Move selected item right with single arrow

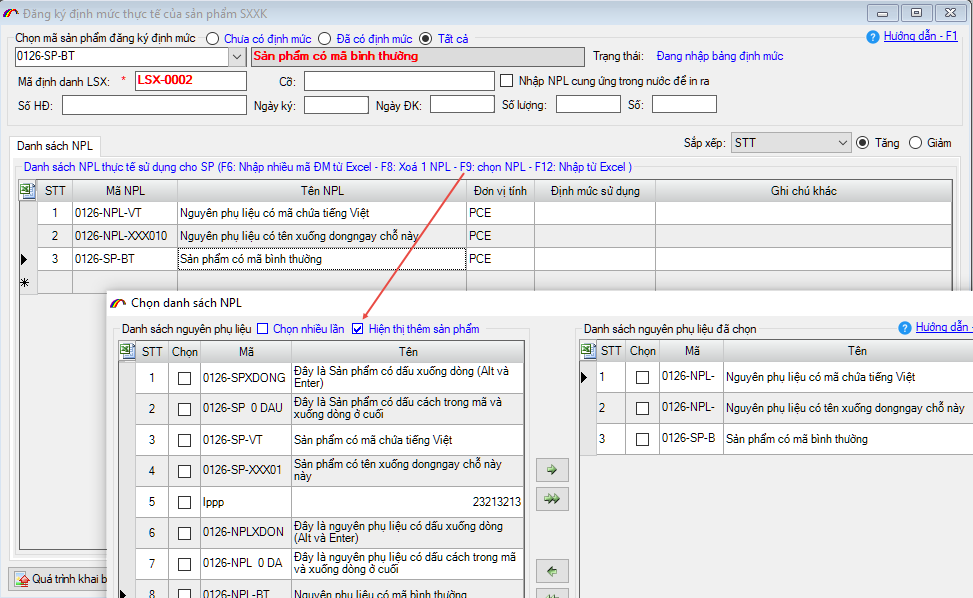point(549,469)
